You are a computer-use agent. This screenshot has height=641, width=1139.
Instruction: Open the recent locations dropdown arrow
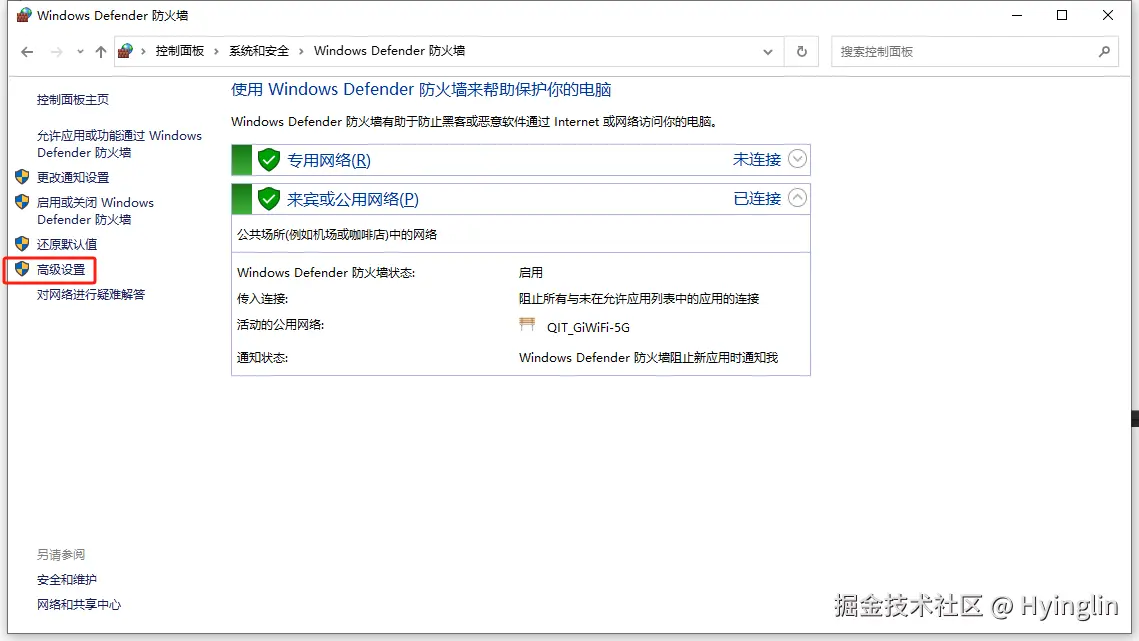pyautogui.click(x=80, y=52)
